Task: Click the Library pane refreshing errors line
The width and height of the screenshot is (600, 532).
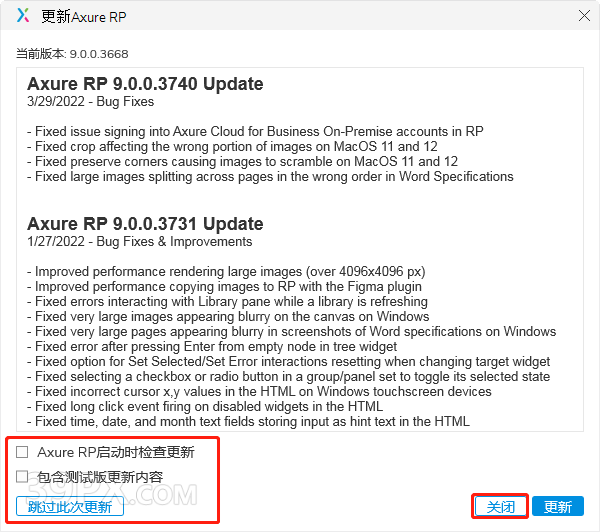Action: (x=227, y=301)
